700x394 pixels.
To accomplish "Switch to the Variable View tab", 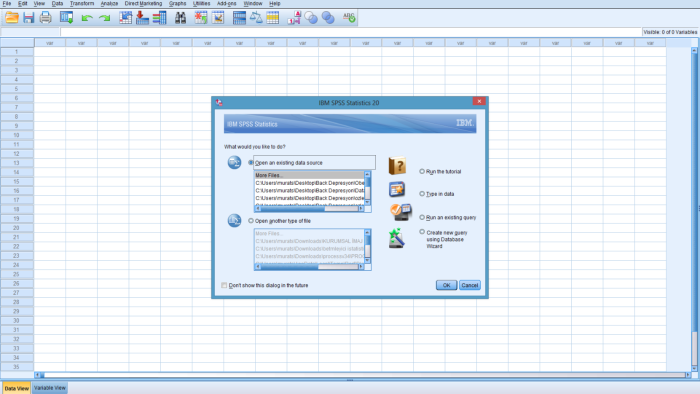I will click(50, 388).
